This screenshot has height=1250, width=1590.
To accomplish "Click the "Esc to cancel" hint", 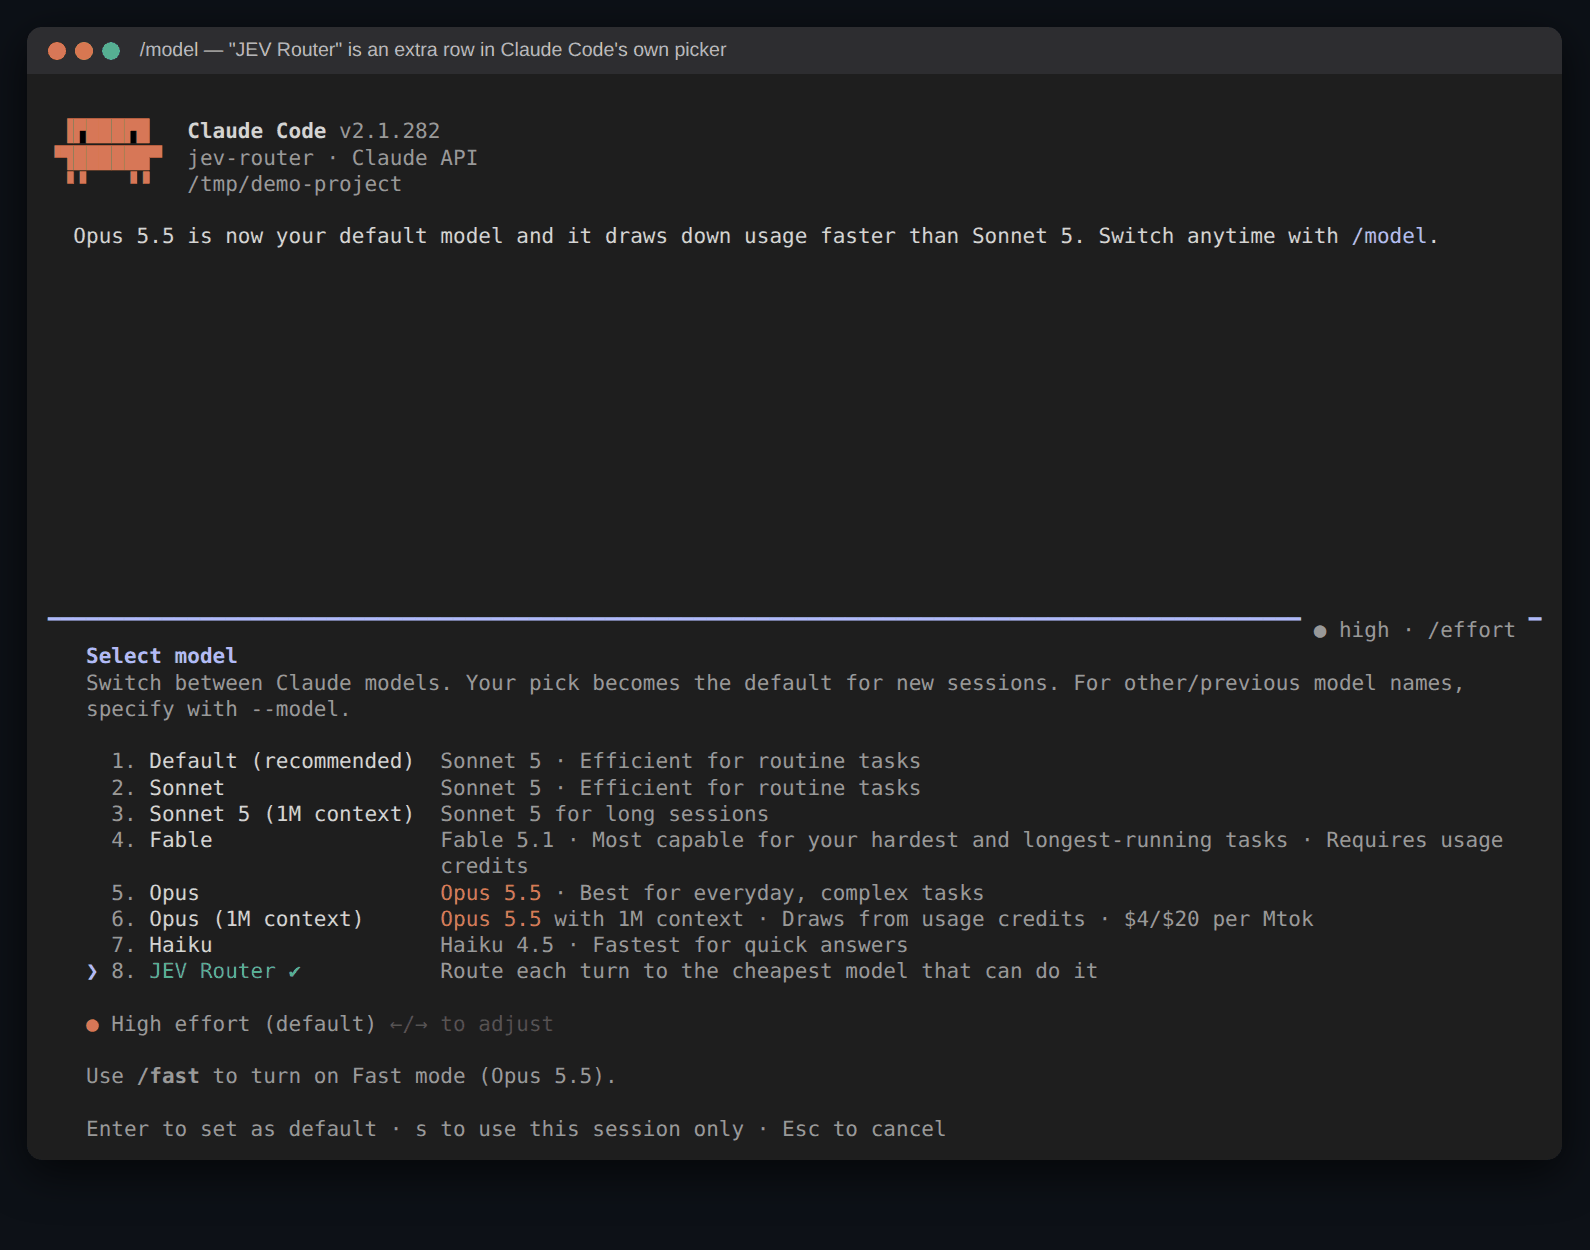I will point(864,1129).
